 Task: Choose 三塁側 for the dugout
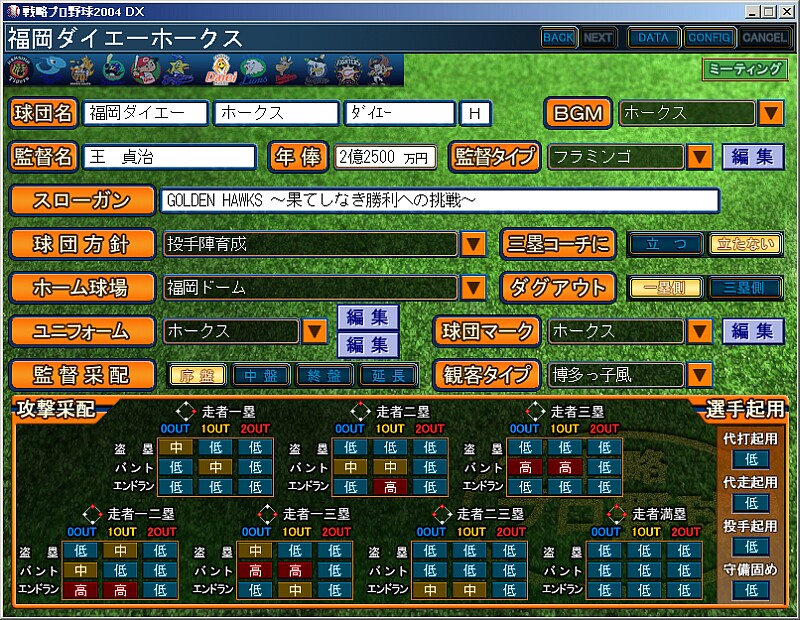(745, 288)
